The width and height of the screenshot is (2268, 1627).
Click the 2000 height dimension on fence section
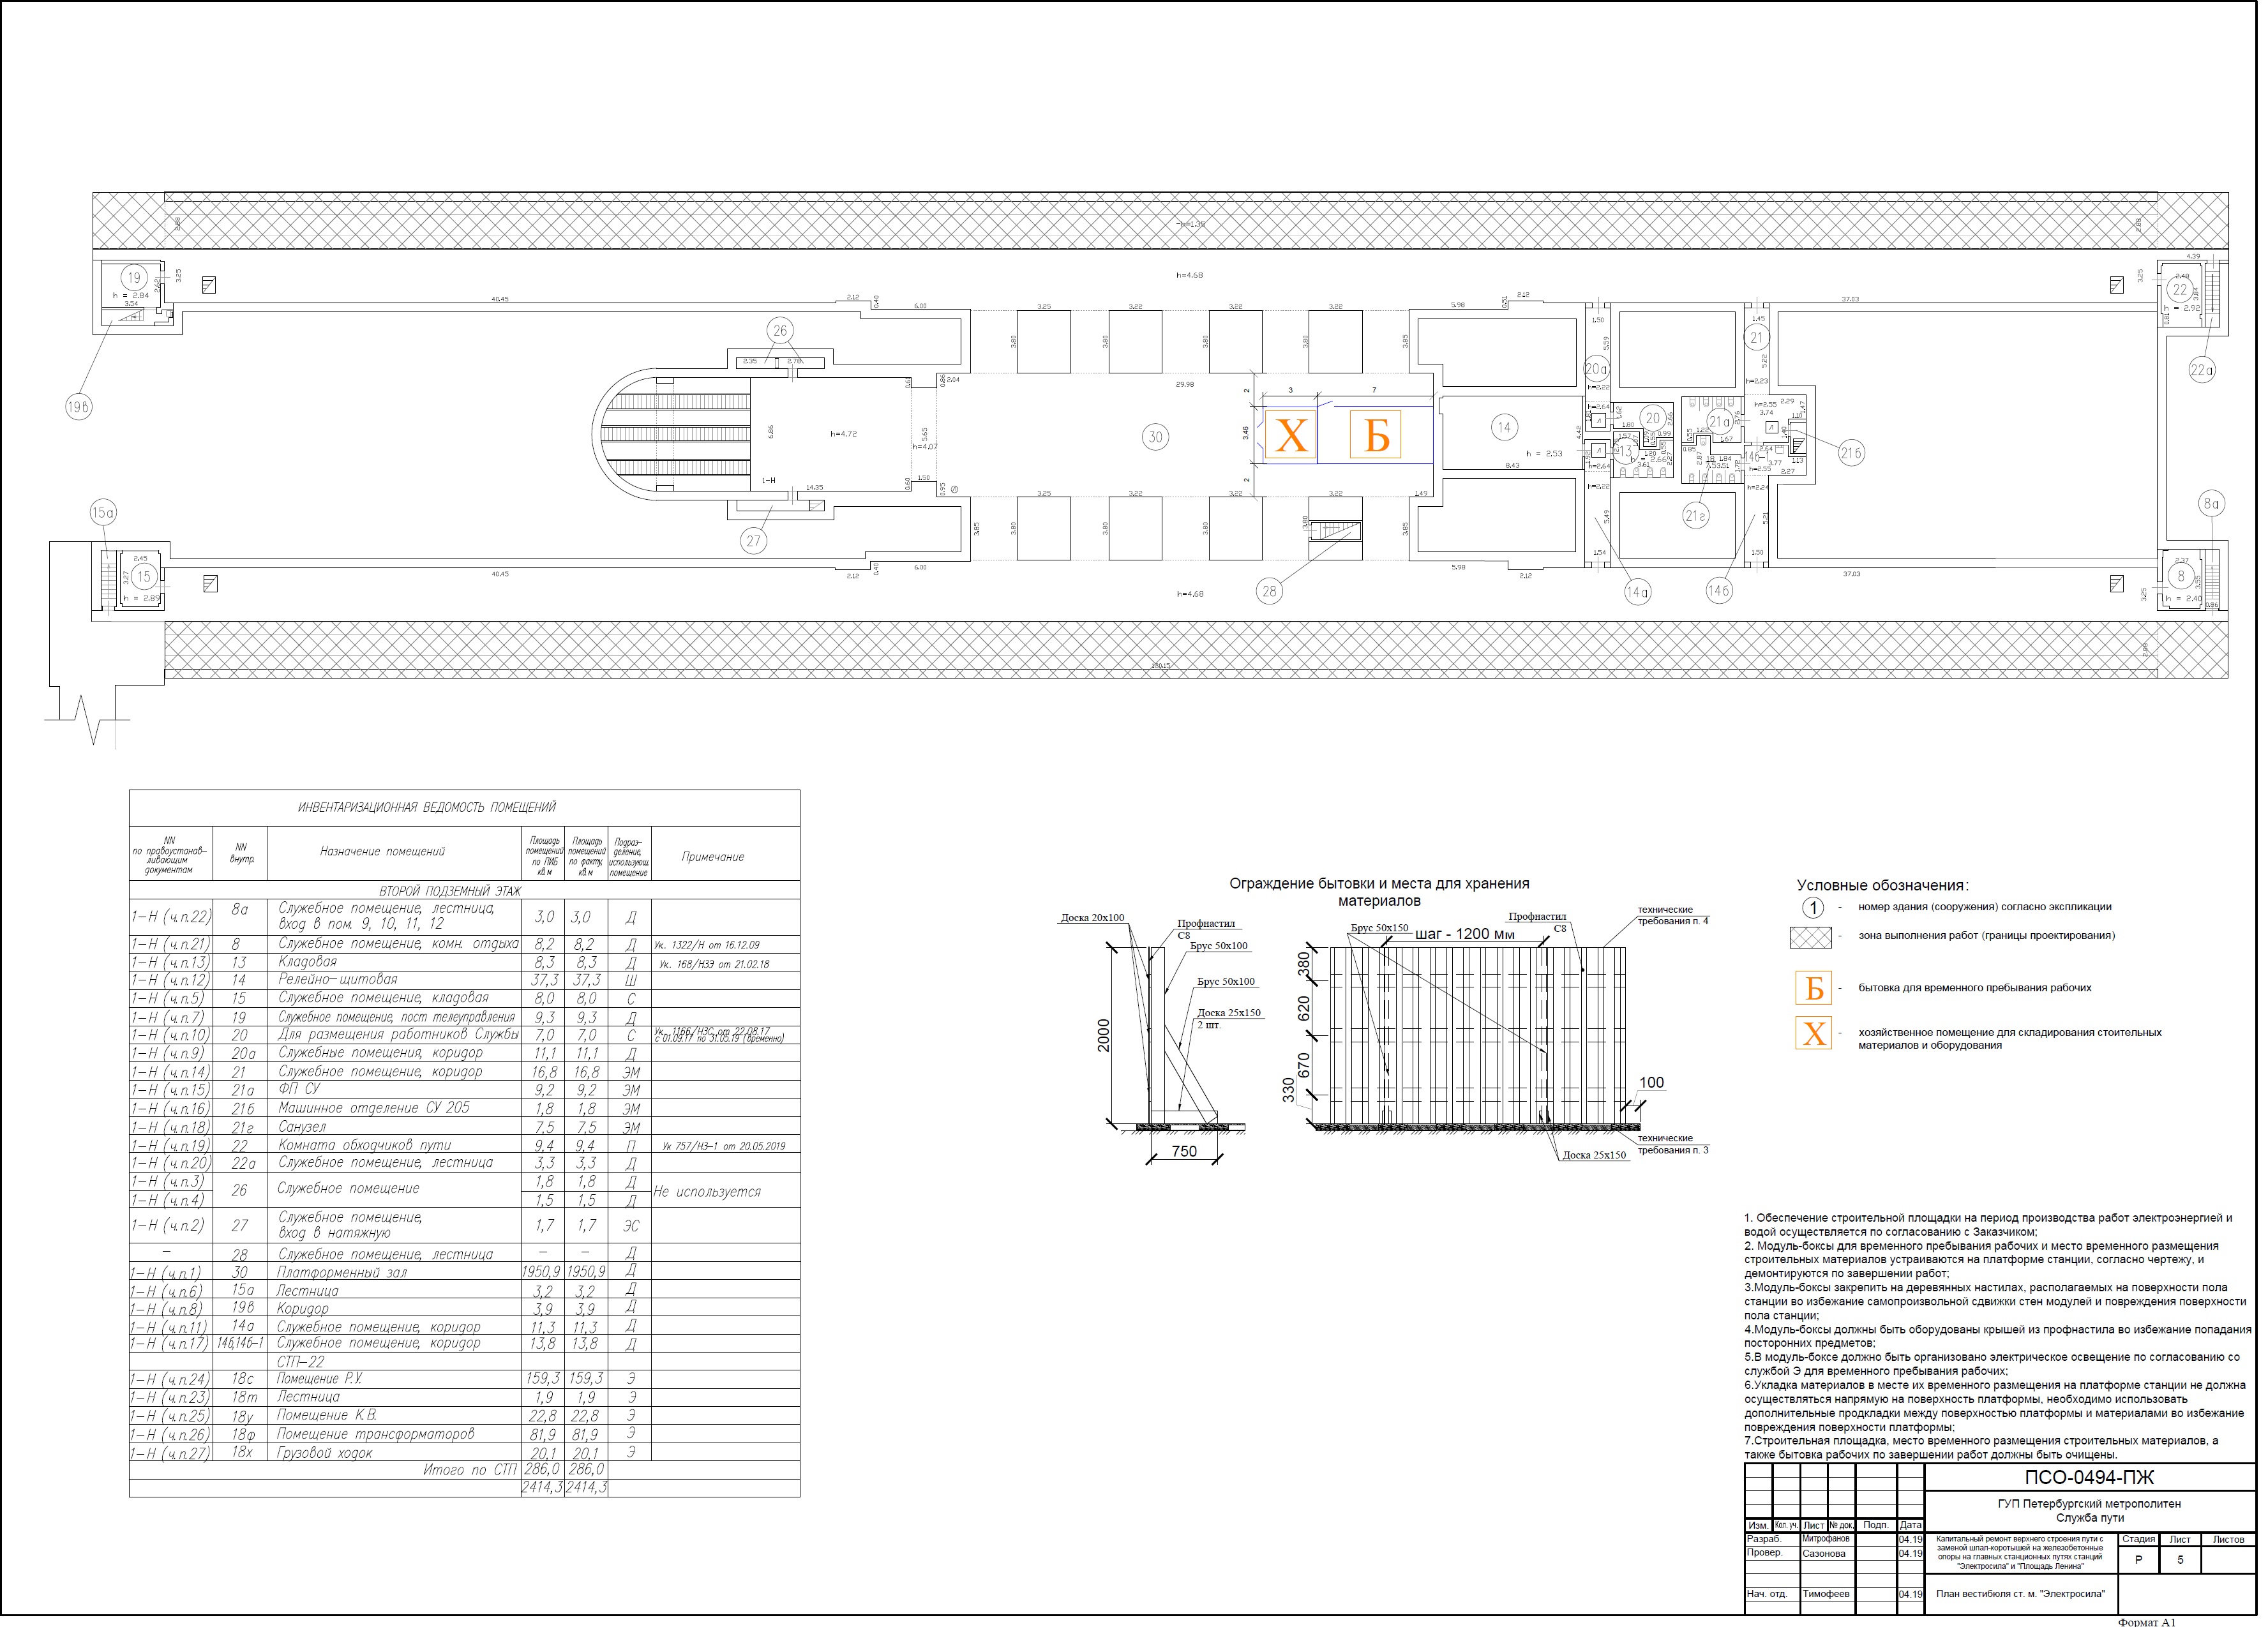[1103, 1036]
